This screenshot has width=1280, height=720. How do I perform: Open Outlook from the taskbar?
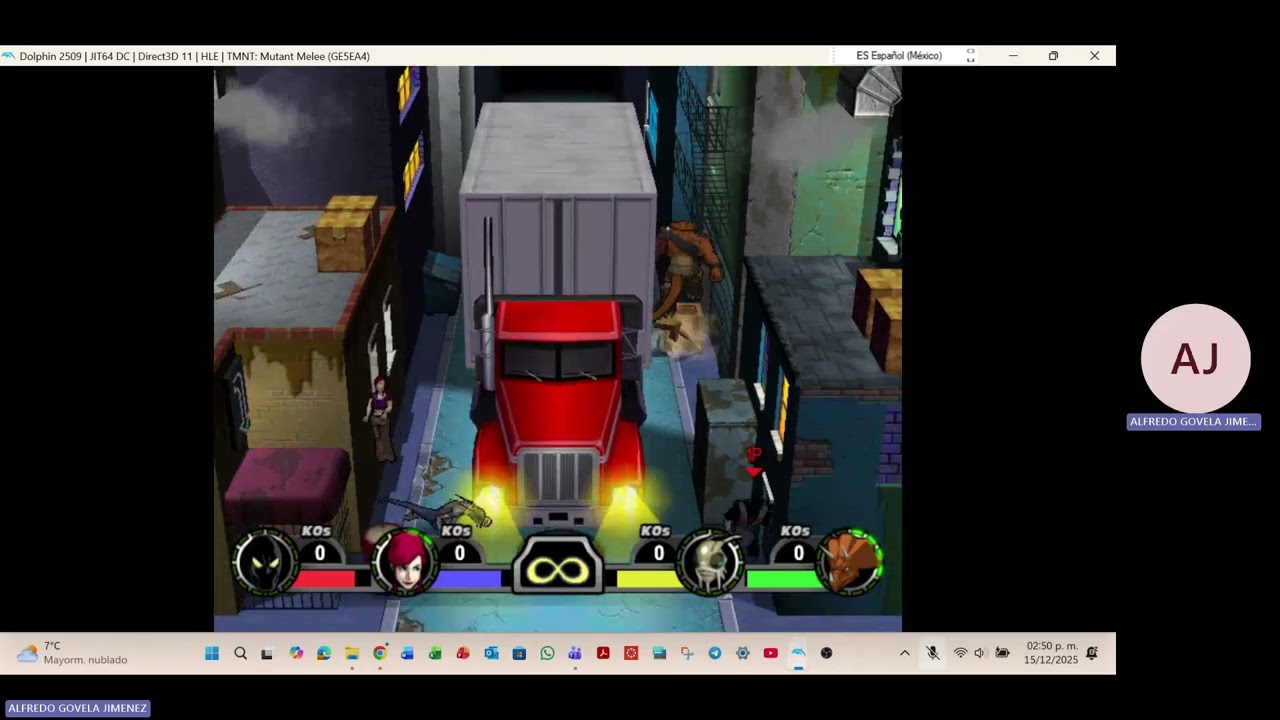pyautogui.click(x=491, y=653)
